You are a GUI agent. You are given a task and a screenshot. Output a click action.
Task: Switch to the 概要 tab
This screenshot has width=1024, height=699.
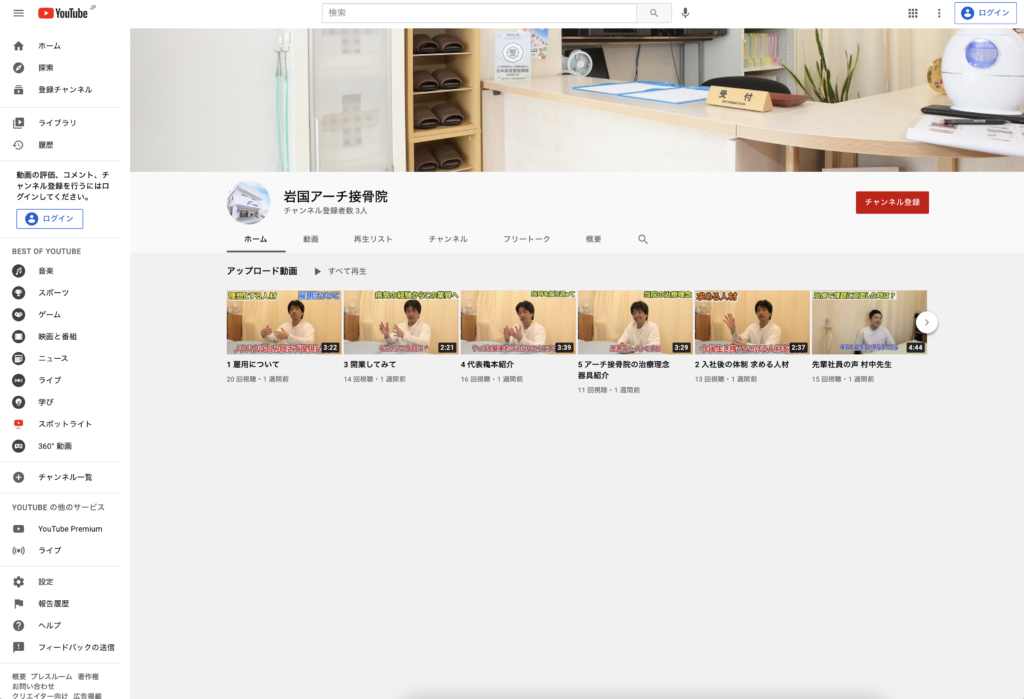[593, 239]
